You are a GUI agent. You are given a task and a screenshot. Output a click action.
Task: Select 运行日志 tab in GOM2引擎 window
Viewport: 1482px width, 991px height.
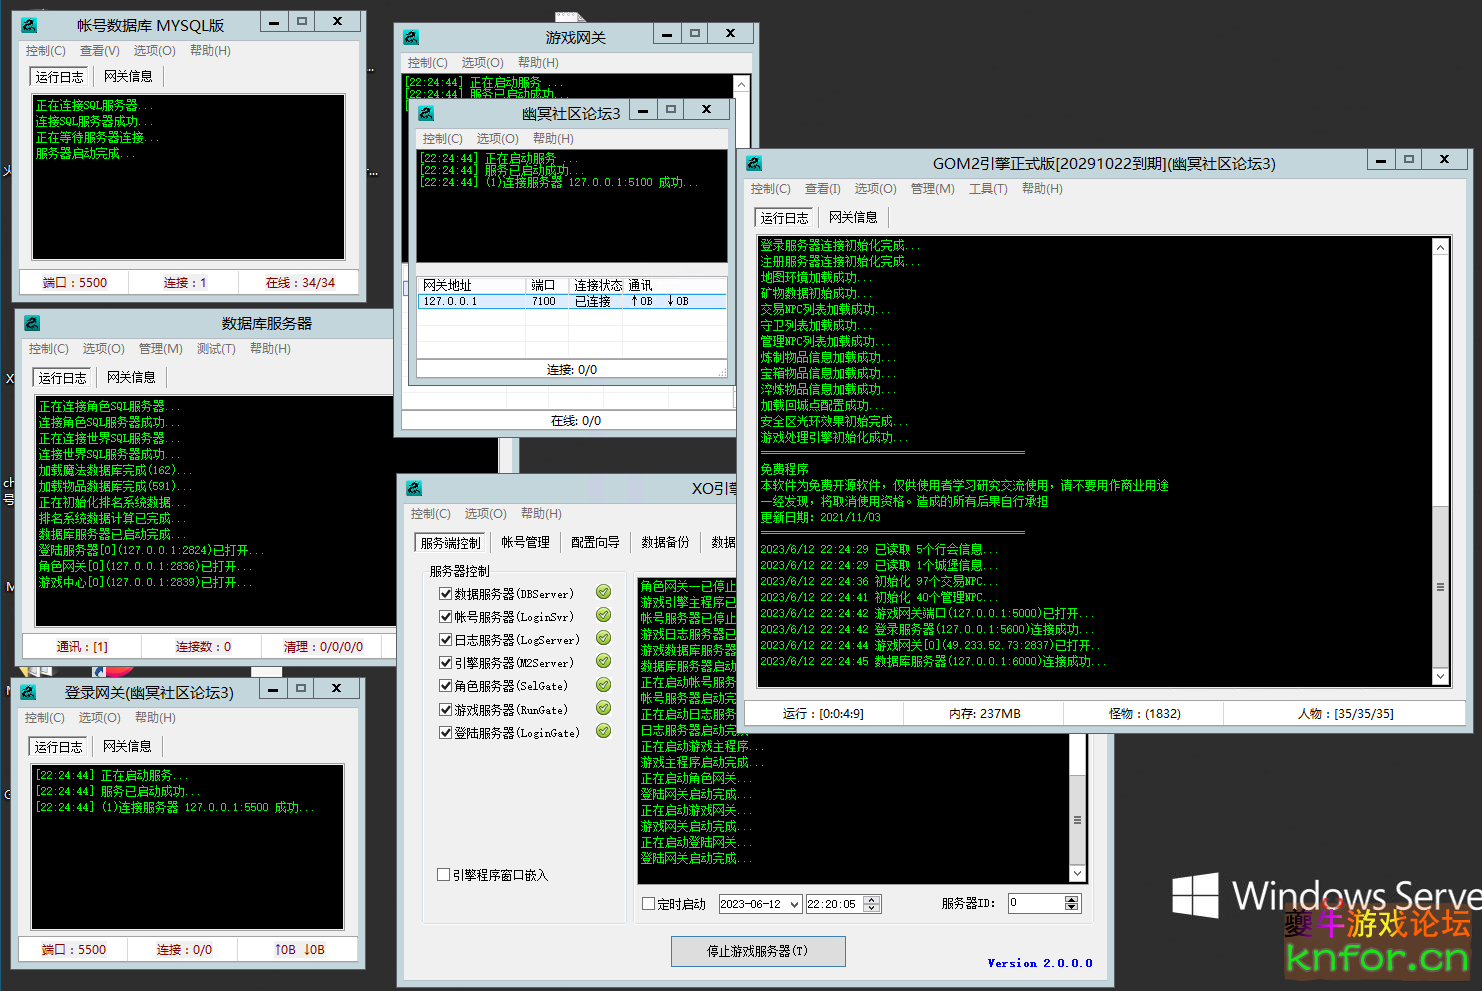tap(784, 217)
